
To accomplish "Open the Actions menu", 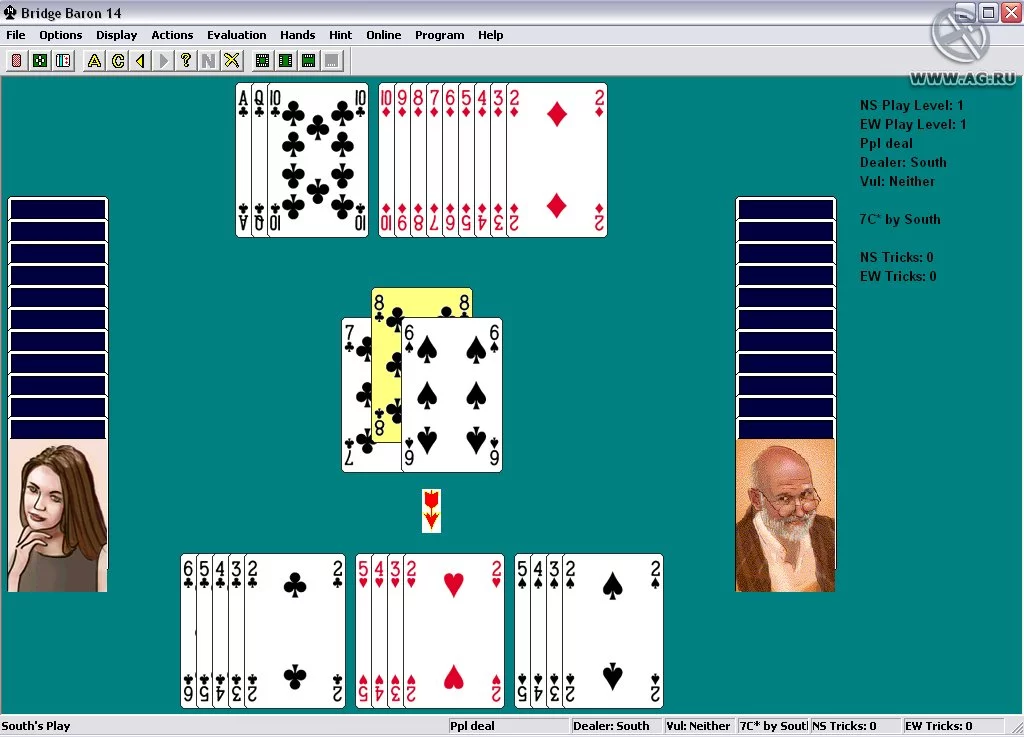I will tap(172, 35).
